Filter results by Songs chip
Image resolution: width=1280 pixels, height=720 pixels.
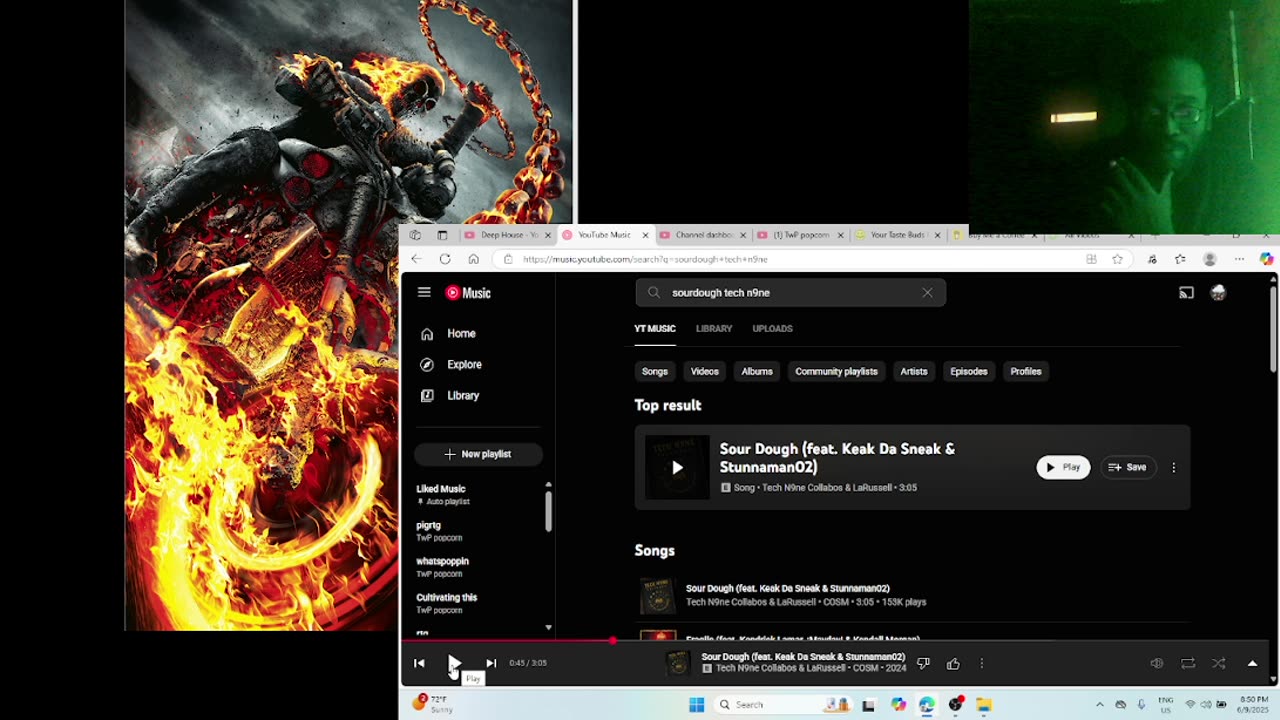(x=655, y=372)
